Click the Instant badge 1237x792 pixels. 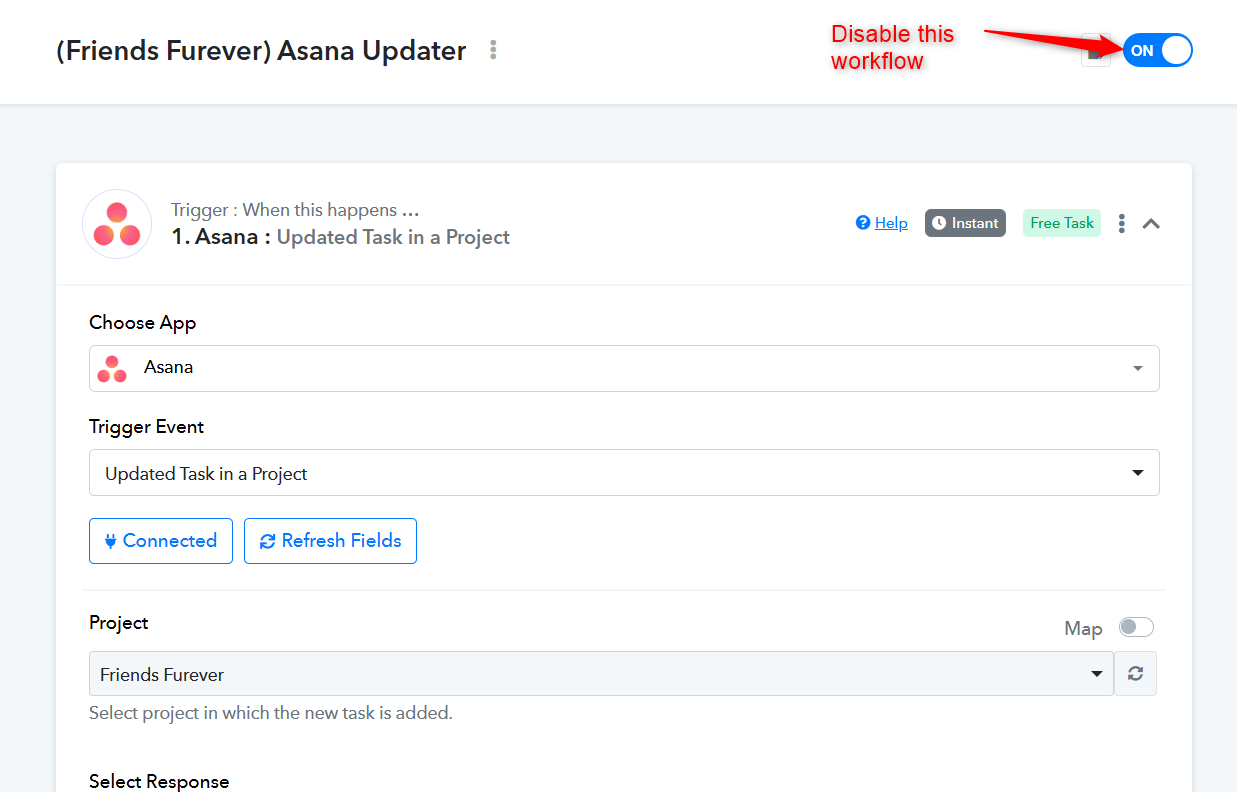[965, 223]
